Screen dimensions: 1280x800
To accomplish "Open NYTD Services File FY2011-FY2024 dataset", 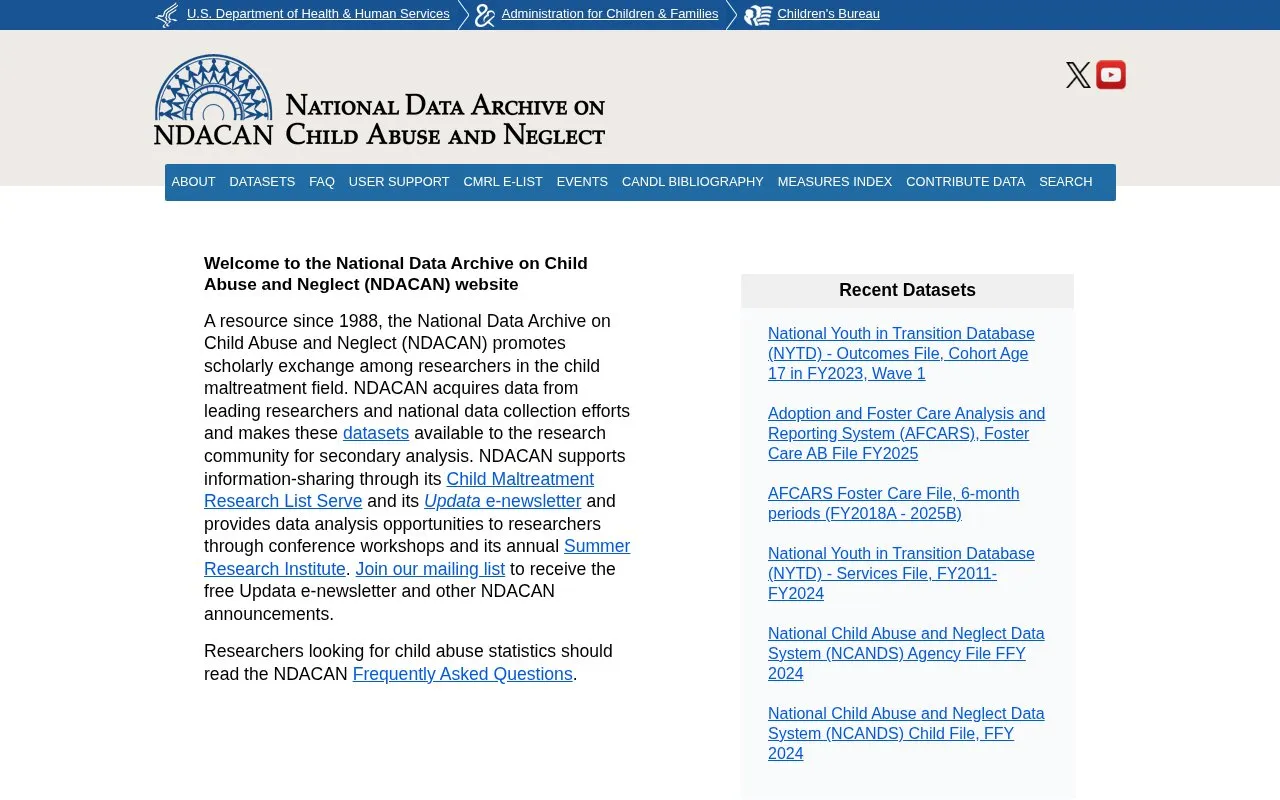I will pos(901,573).
